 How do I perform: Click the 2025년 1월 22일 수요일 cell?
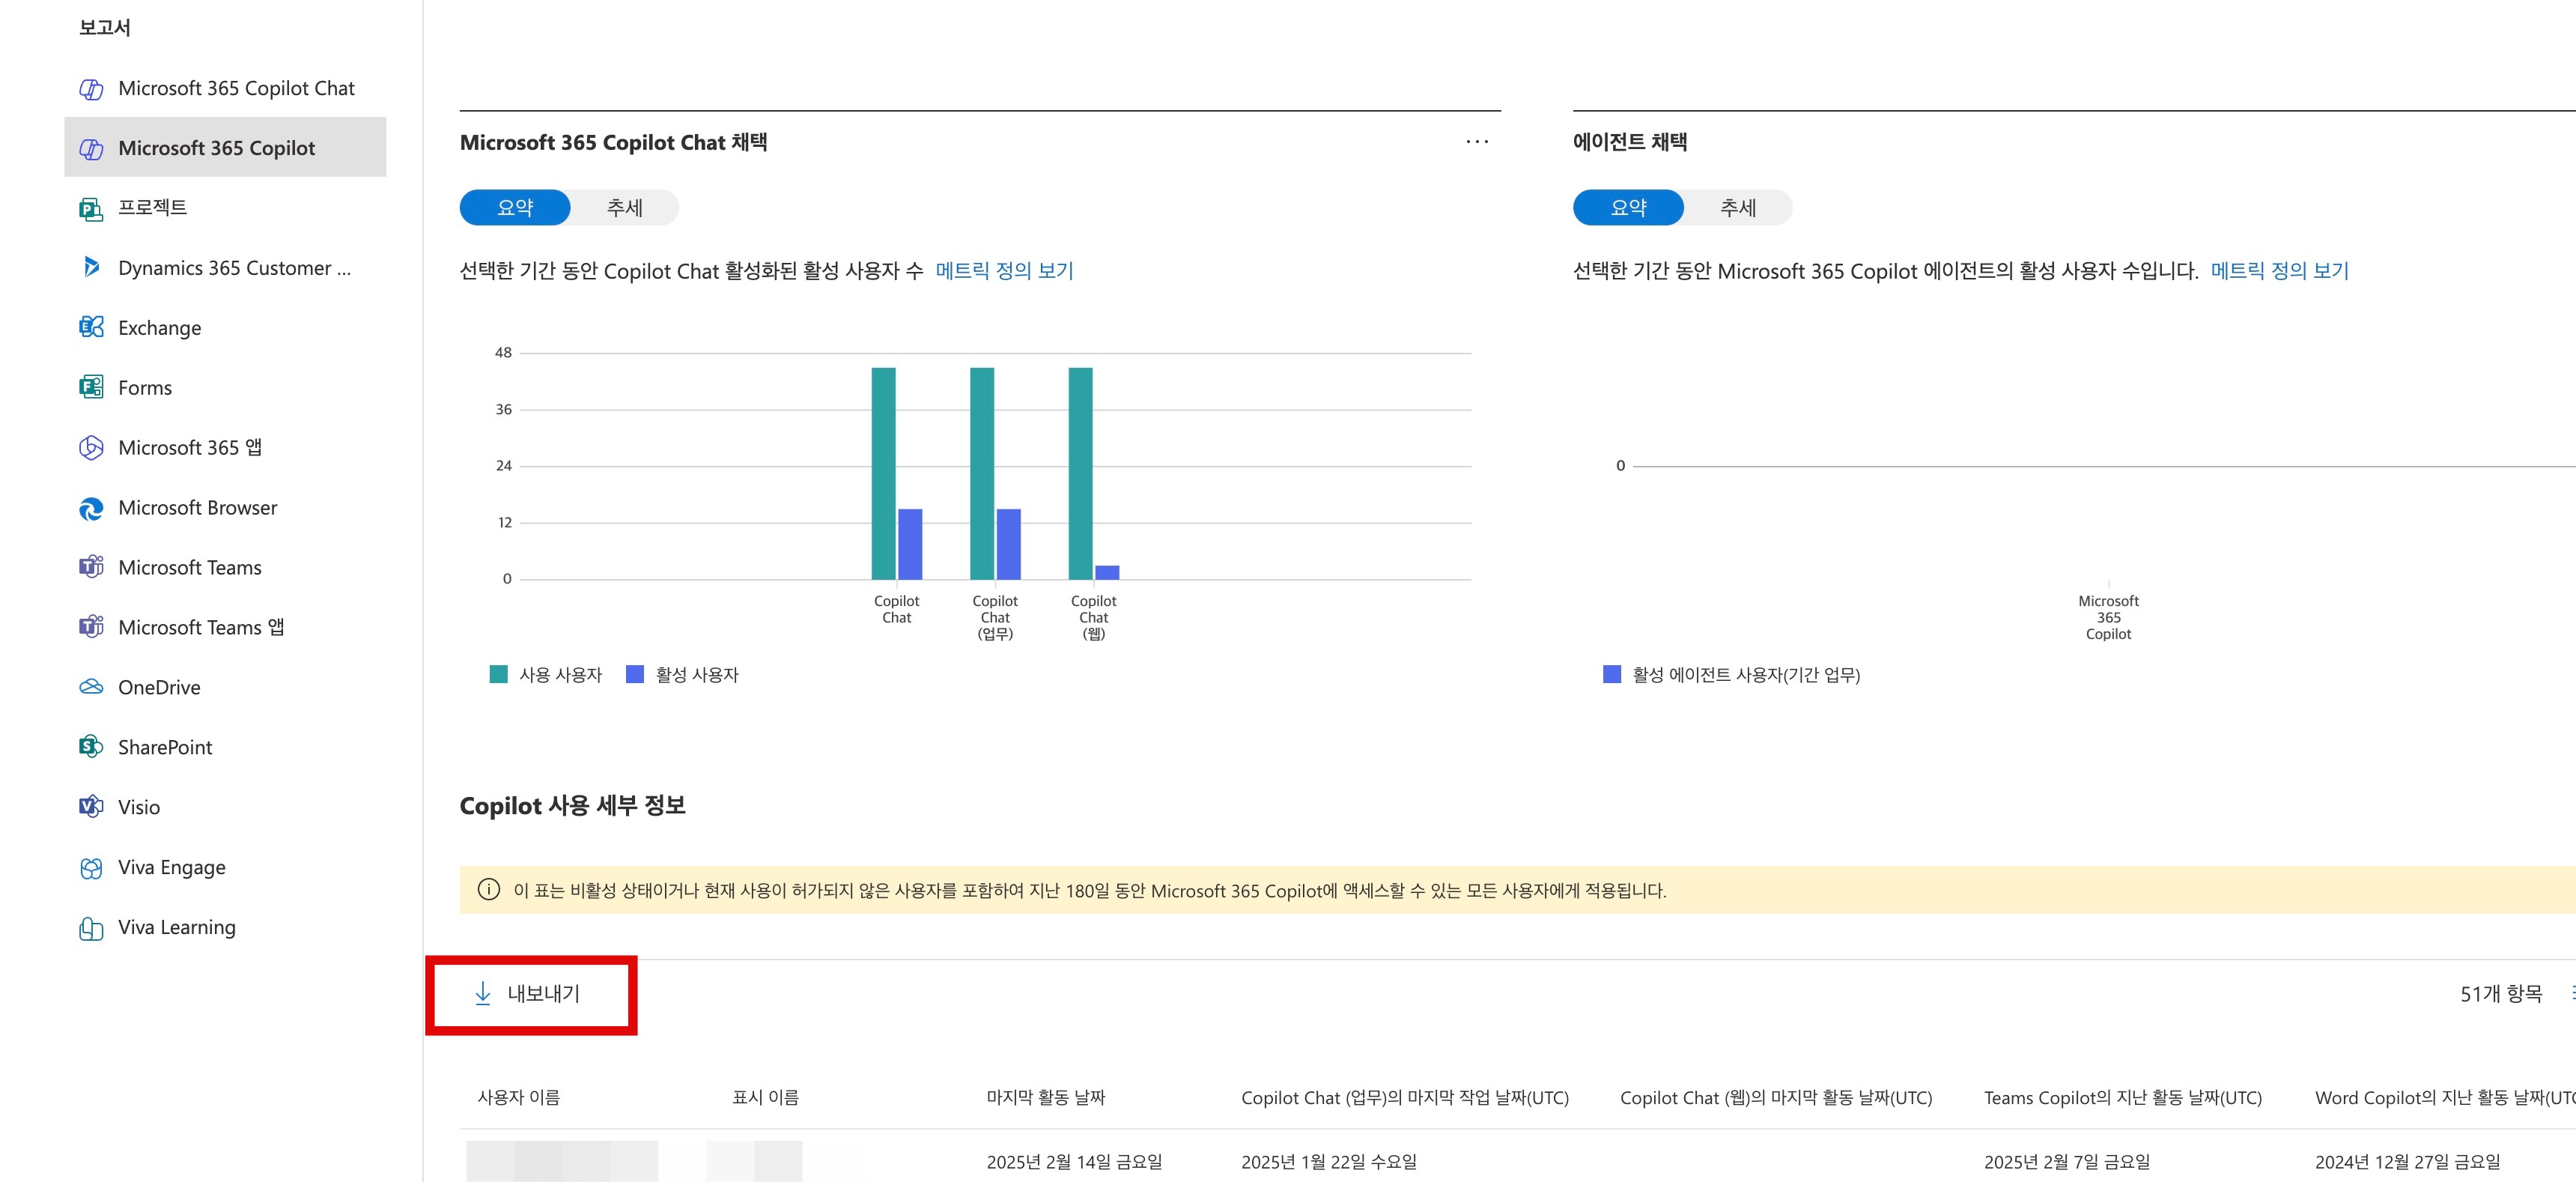click(x=1328, y=1162)
